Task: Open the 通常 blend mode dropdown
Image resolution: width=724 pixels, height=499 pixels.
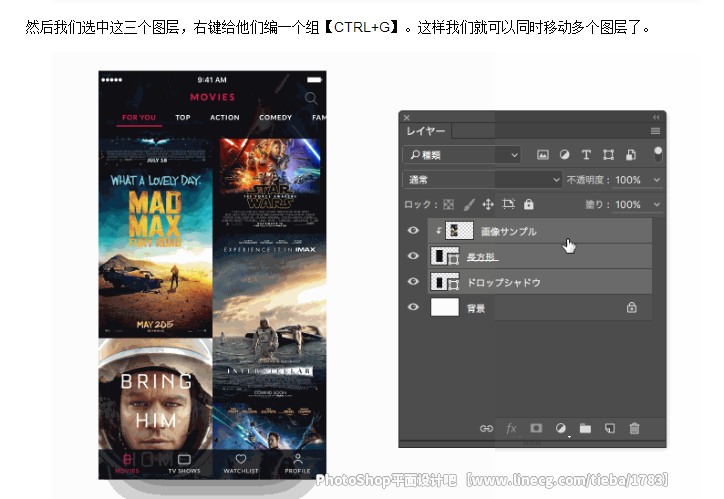Action: 482,180
